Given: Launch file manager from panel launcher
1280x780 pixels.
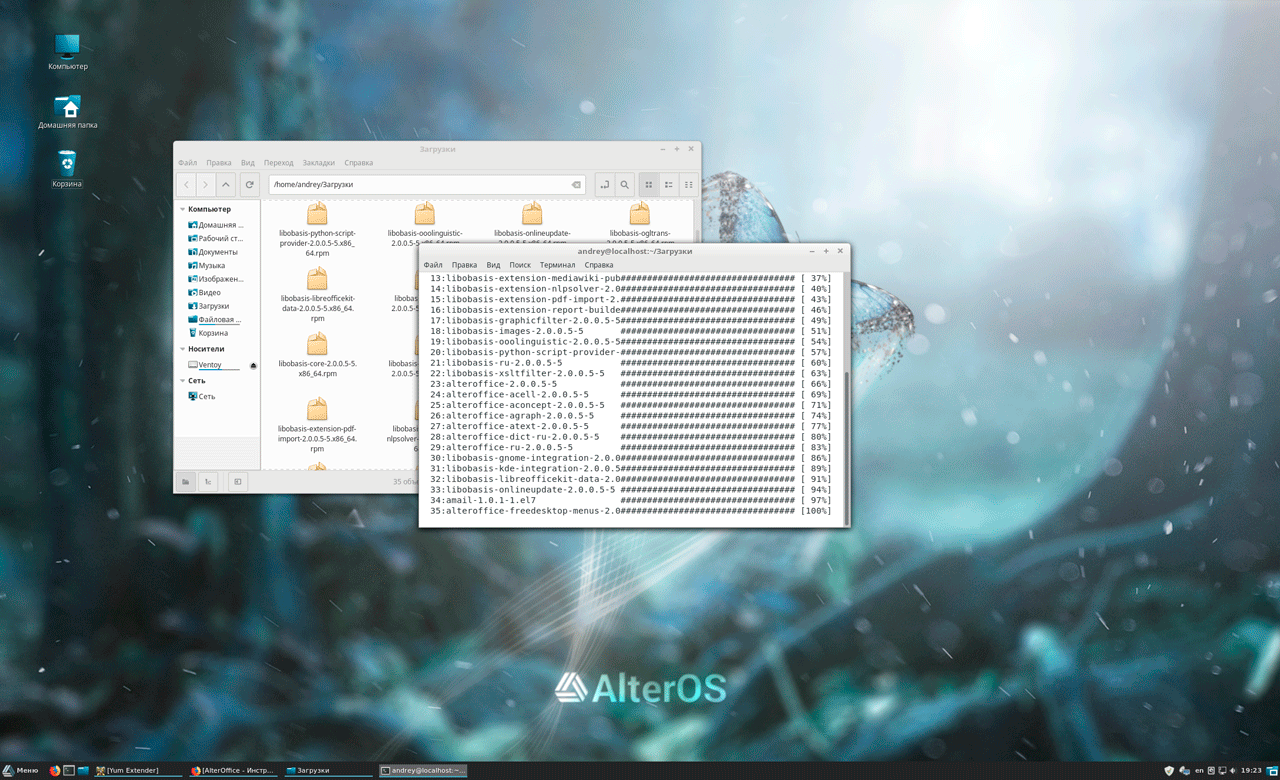Looking at the screenshot, I should coord(83,770).
